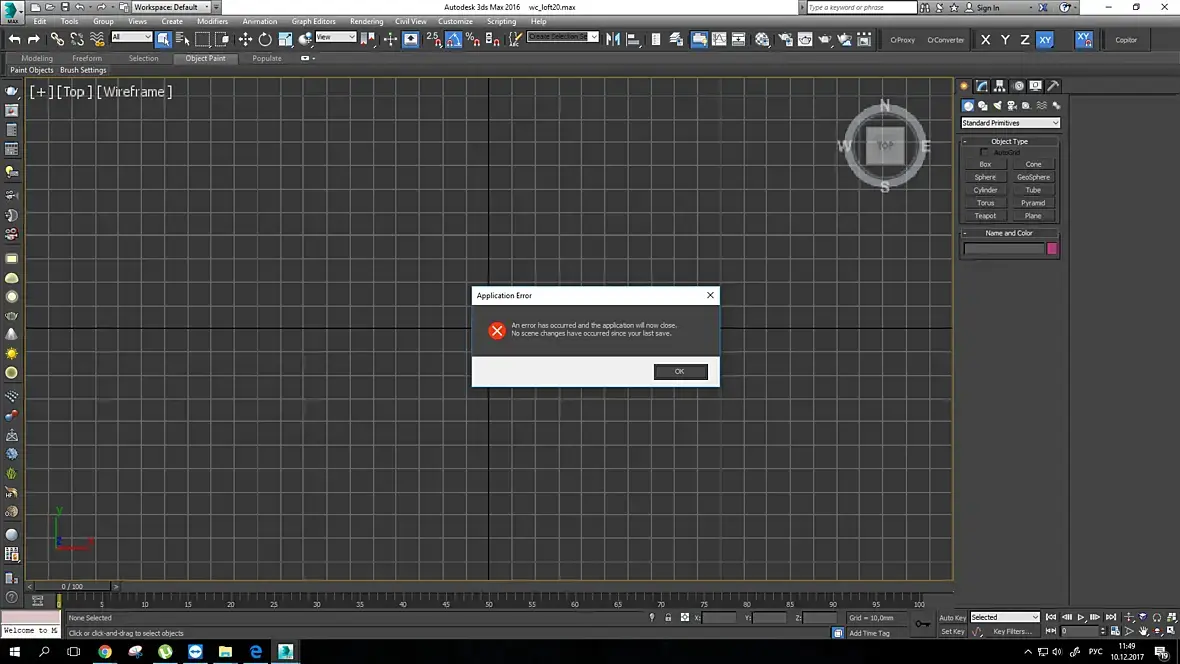Click the Teapot primitive button
The height and width of the screenshot is (664, 1180).
(985, 216)
